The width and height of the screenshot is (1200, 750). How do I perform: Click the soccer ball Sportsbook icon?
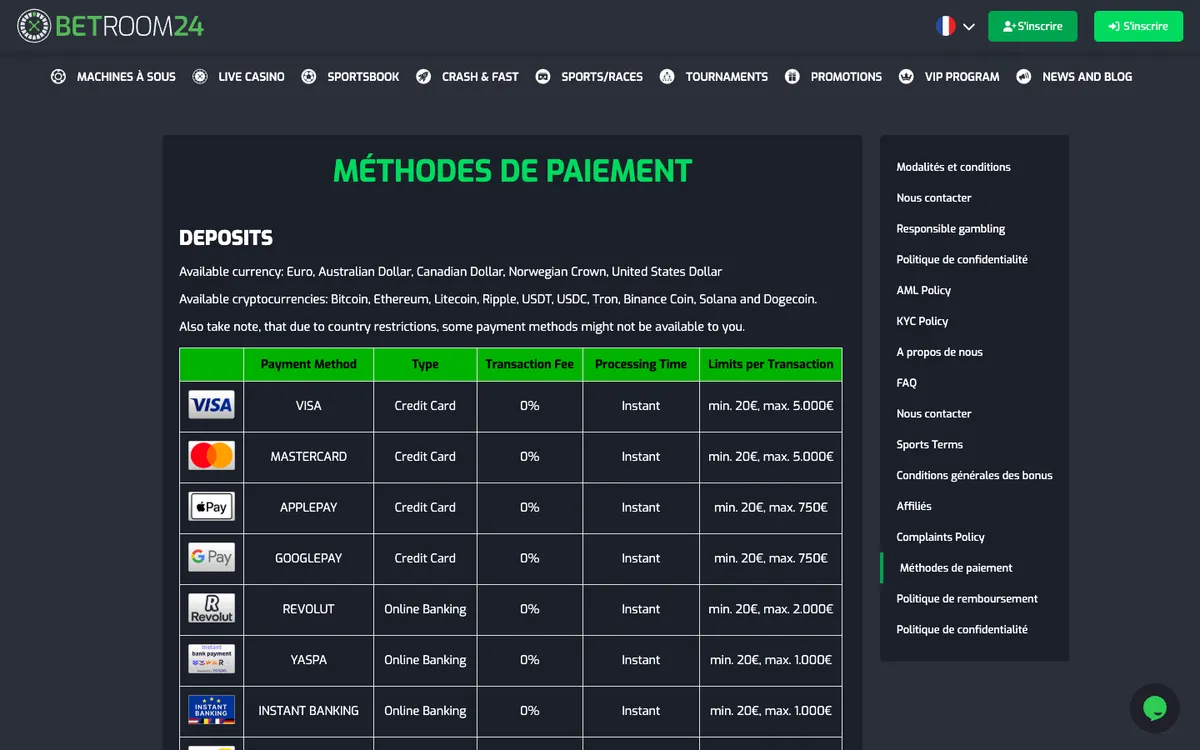309,76
